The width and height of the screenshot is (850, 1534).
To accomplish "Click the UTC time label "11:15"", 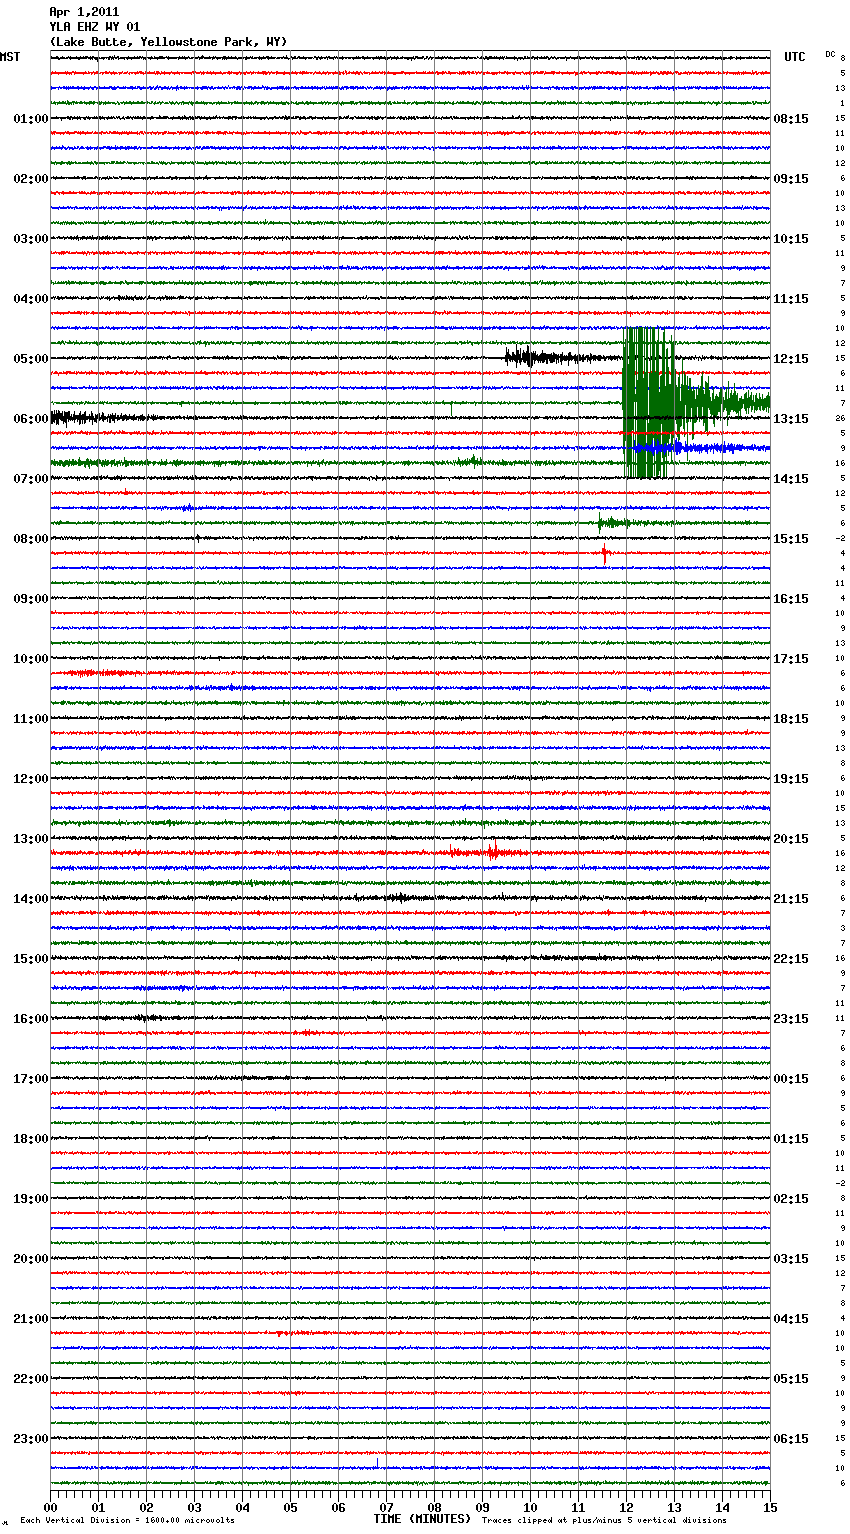I will point(791,299).
